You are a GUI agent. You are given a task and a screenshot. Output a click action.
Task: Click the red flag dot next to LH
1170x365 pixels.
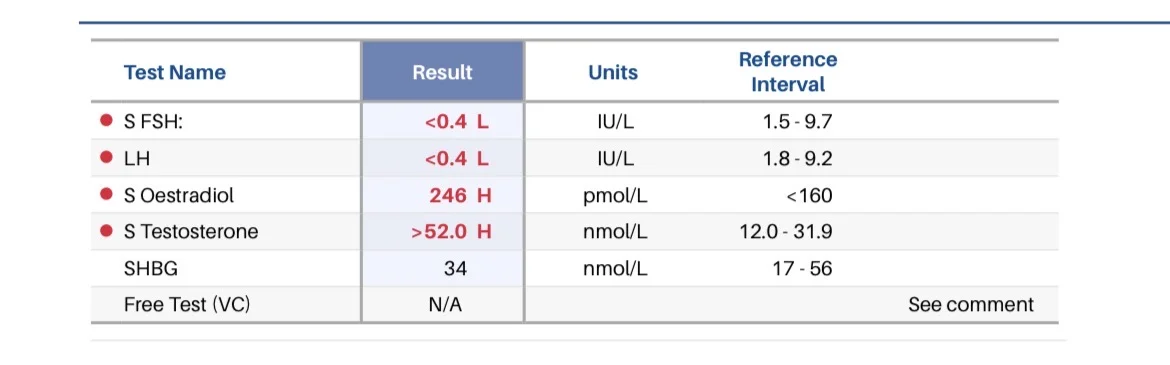(107, 157)
